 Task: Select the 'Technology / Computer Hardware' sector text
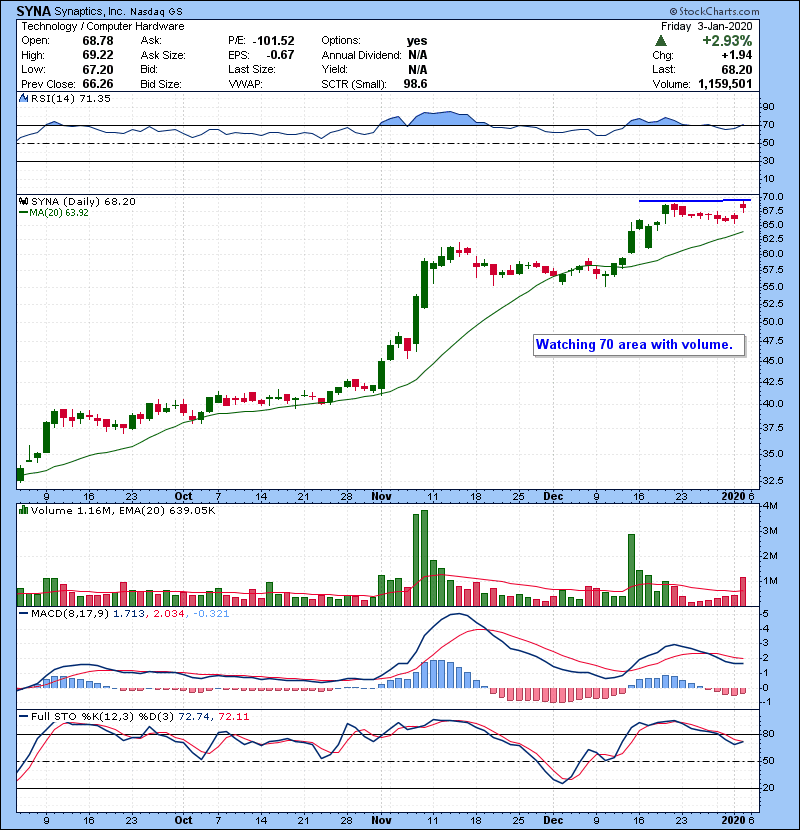pyautogui.click(x=103, y=26)
